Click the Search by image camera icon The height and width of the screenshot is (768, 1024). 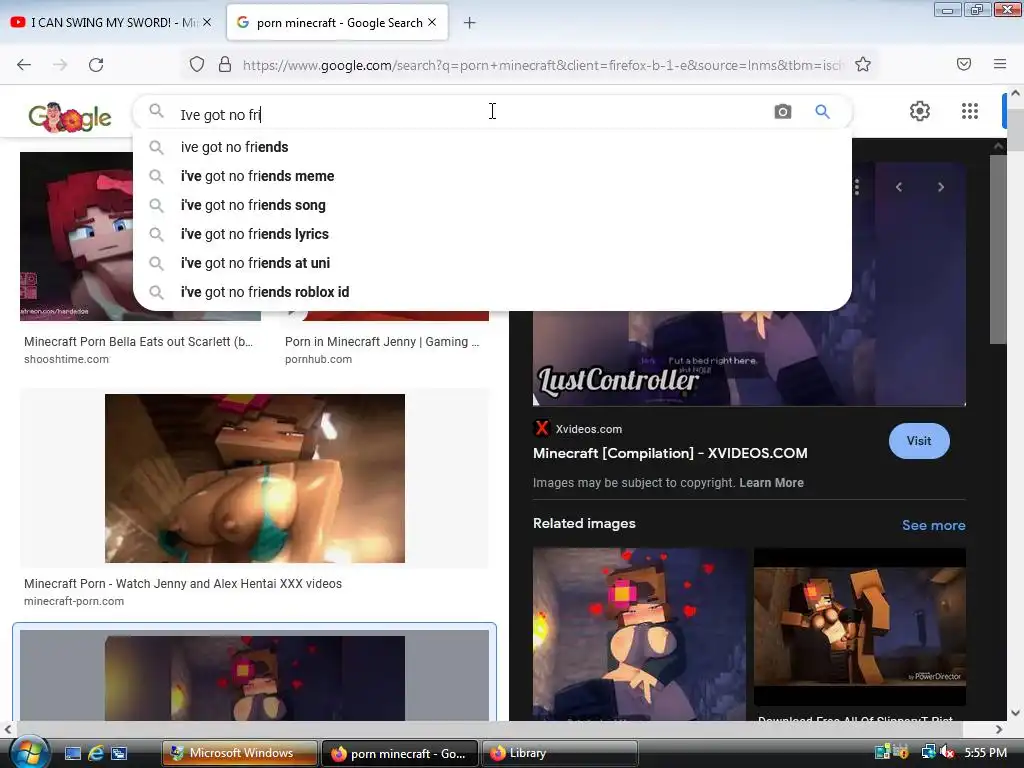click(782, 112)
